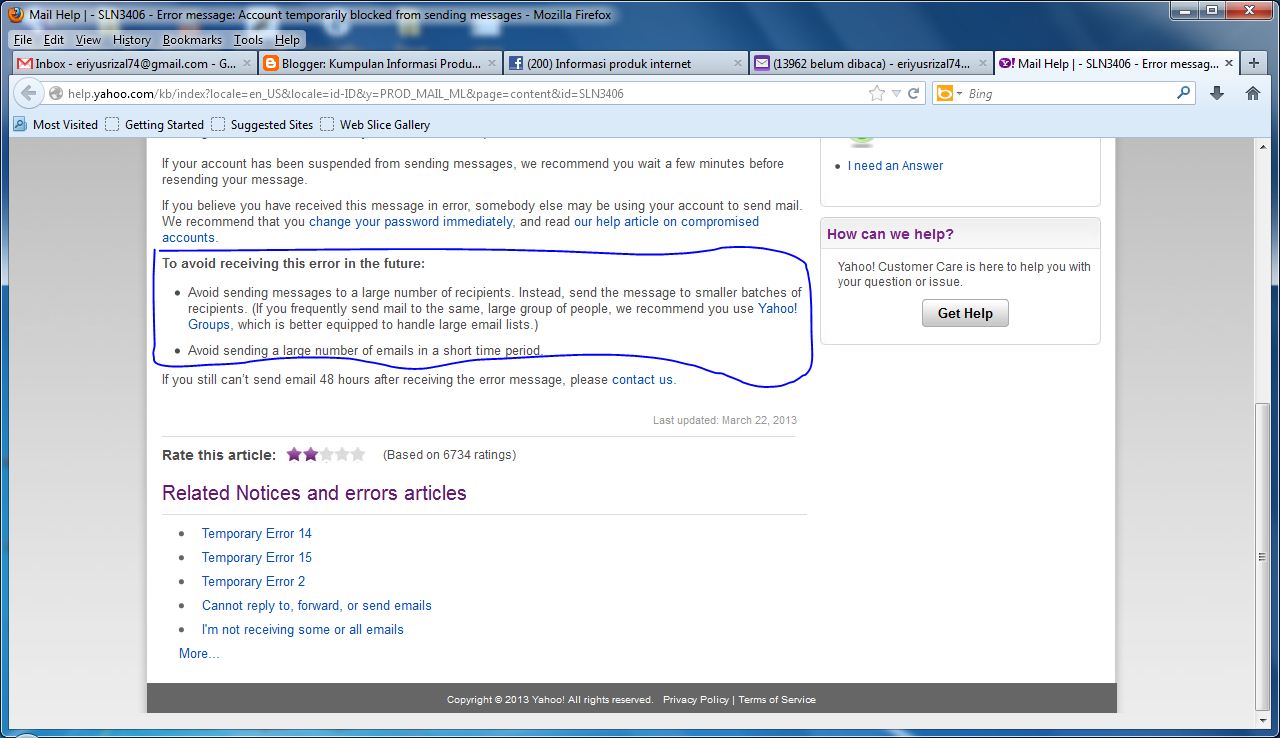Click the I need an Answer link
The height and width of the screenshot is (738, 1280).
point(895,166)
